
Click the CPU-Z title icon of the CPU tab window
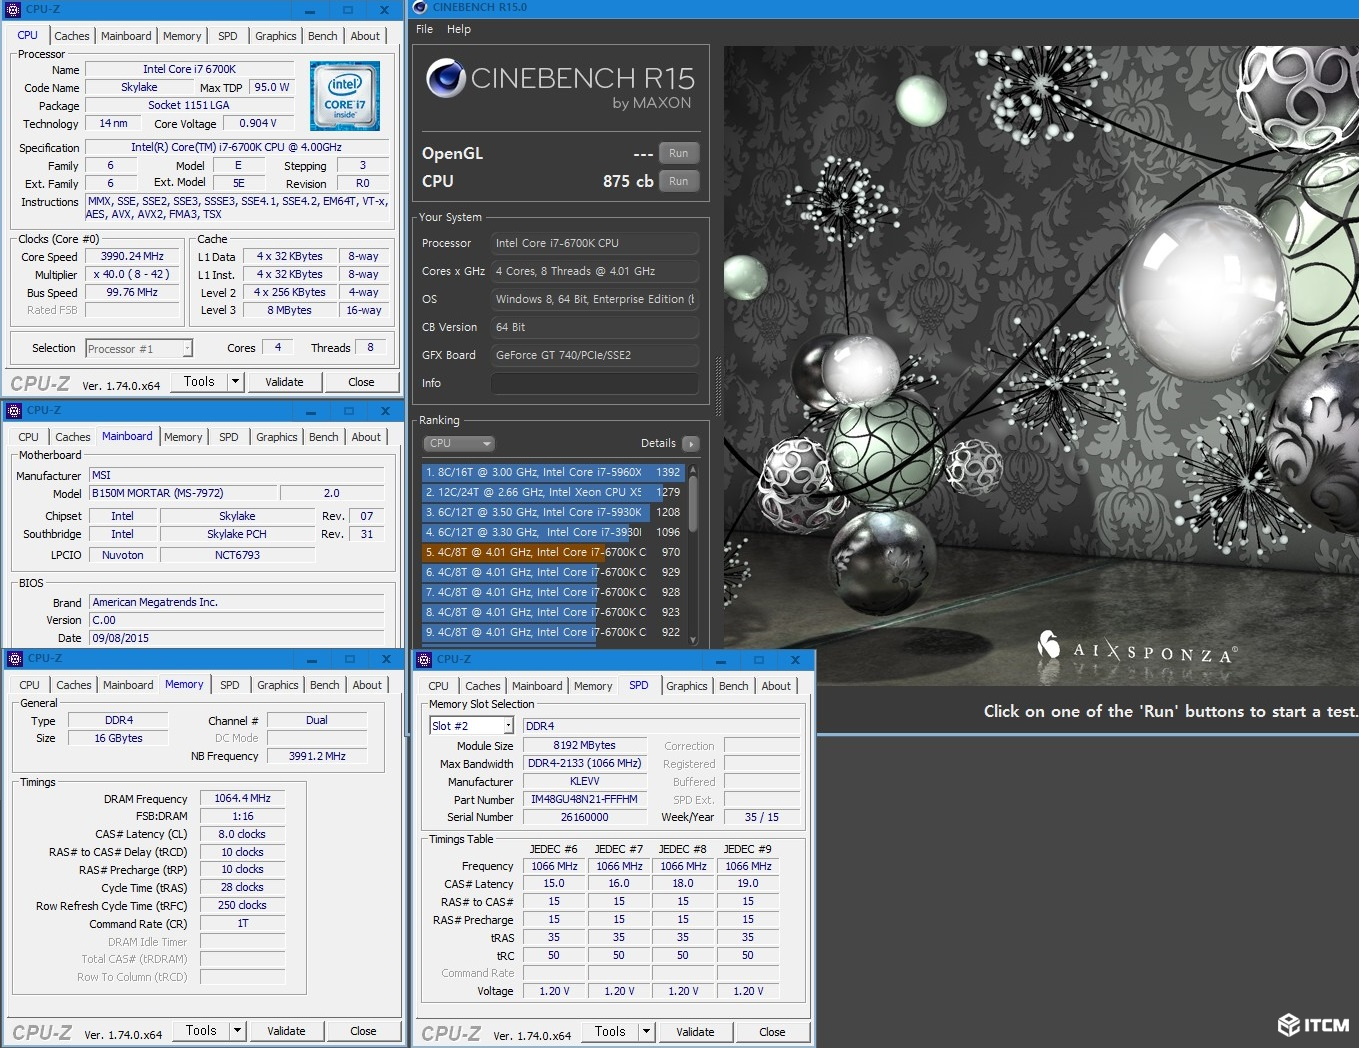[x=13, y=9]
